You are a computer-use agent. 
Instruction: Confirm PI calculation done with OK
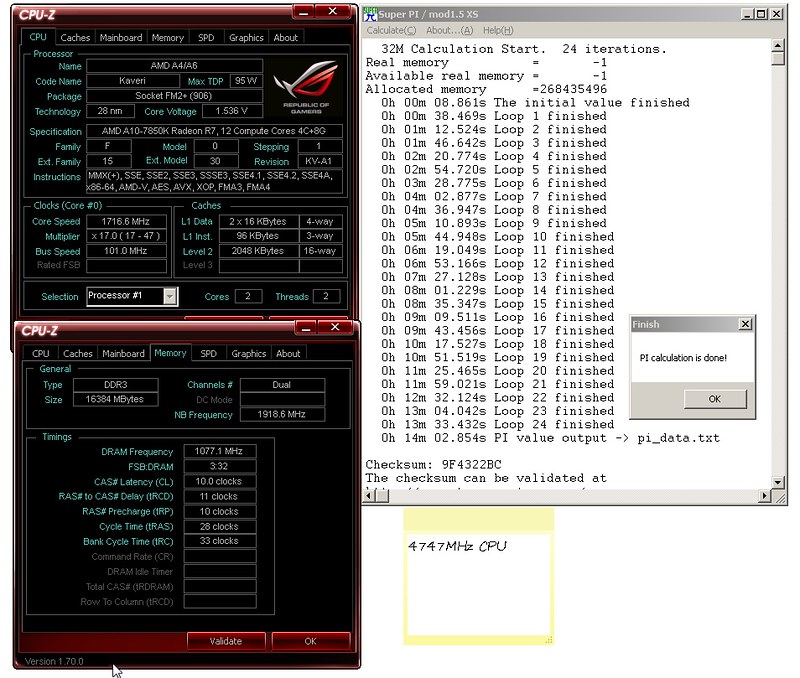[x=714, y=398]
